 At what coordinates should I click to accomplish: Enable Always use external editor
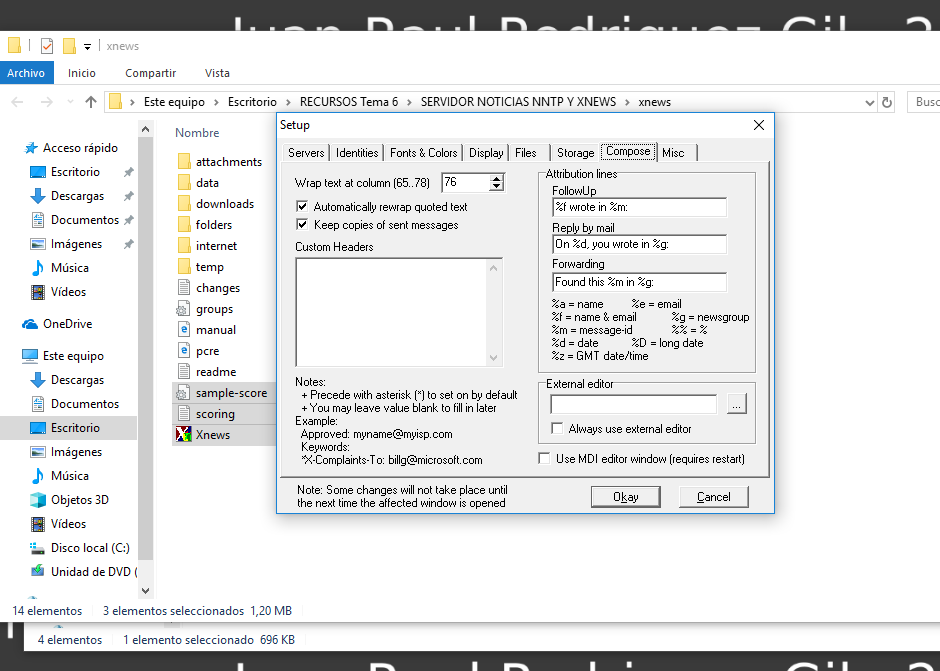(x=557, y=428)
